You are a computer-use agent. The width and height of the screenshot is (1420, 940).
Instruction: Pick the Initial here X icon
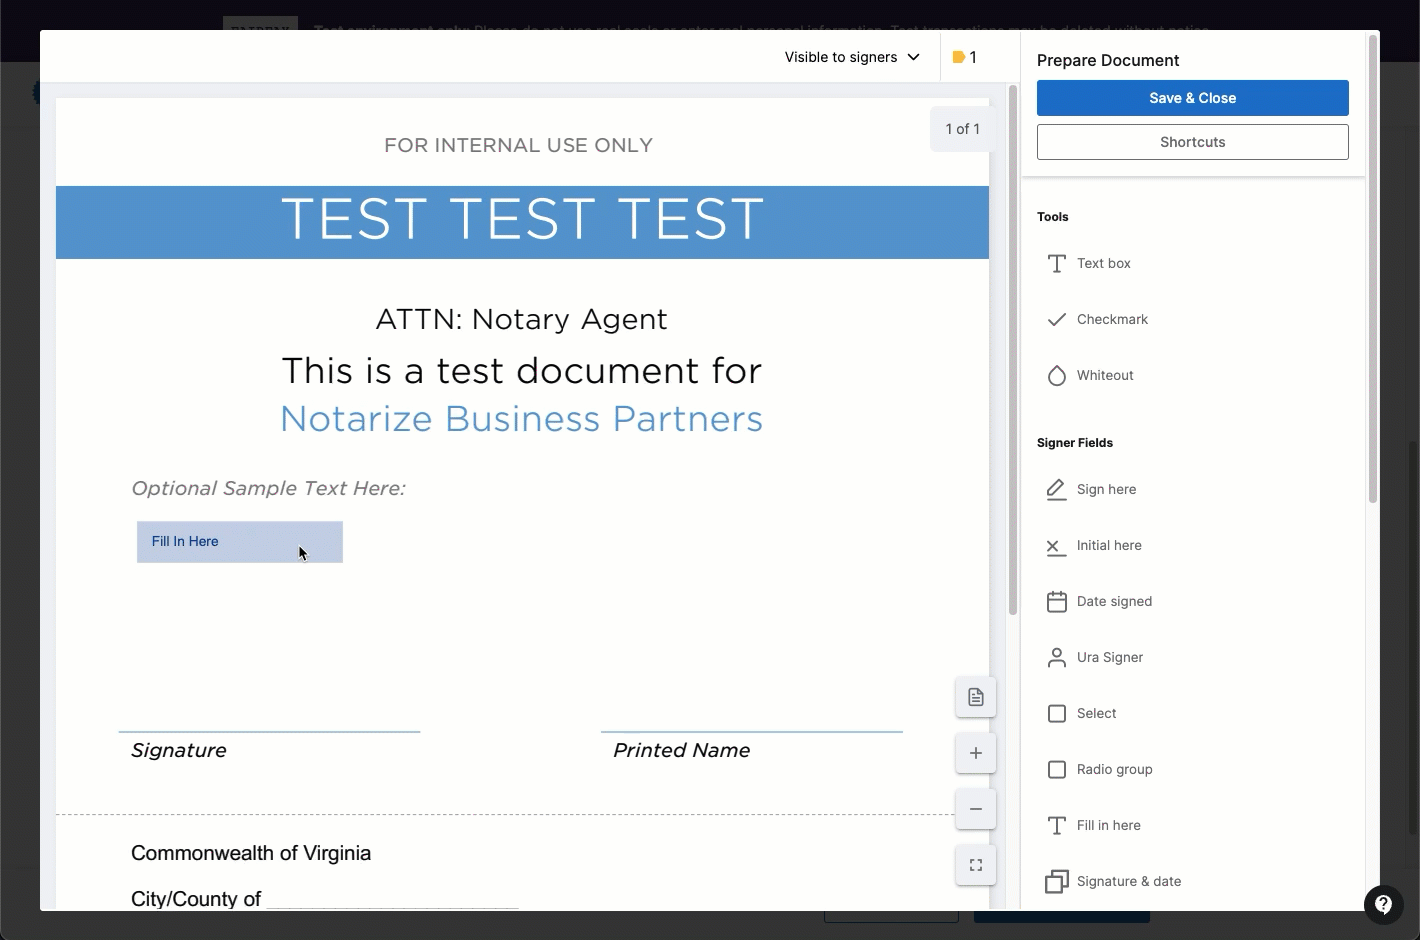tap(1056, 546)
